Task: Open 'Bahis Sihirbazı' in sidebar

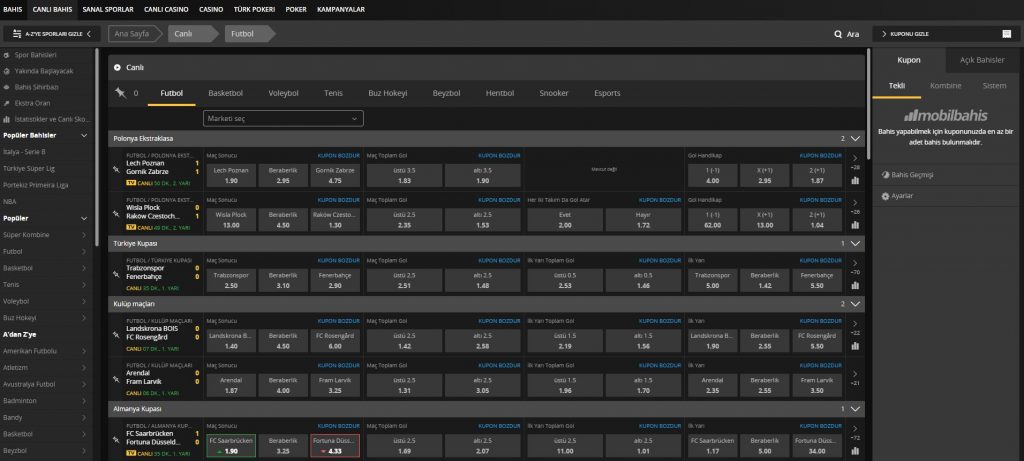Action: tap(37, 87)
